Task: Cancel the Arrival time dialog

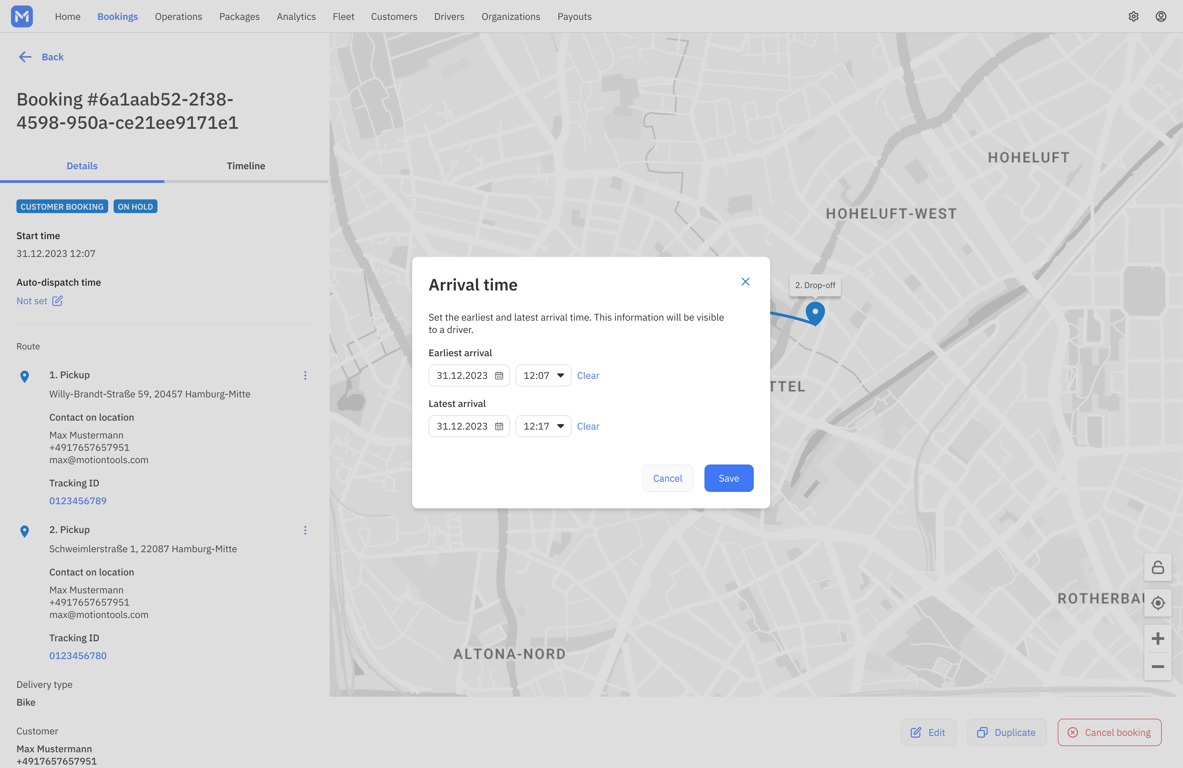Action: click(667, 478)
